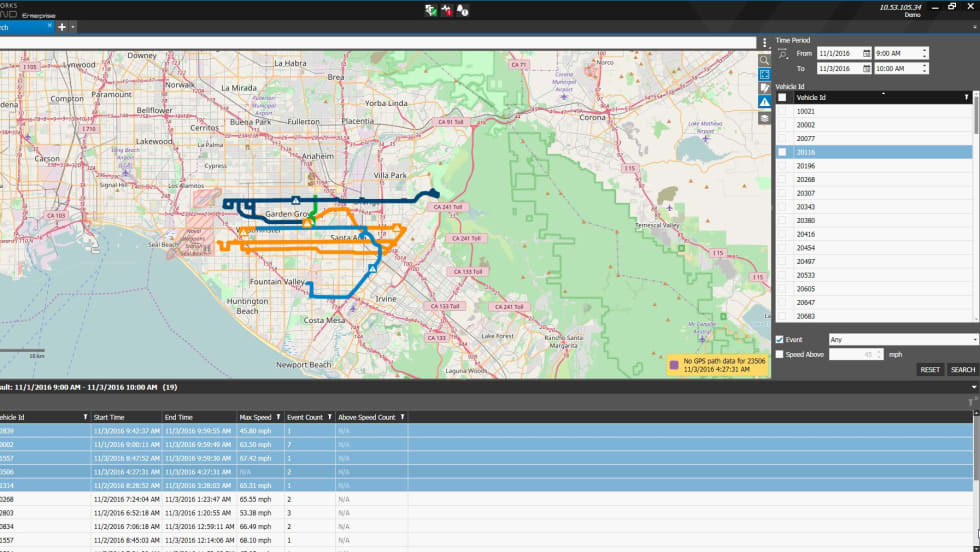Screen dimensions: 980x552
Task: Open the From date calendar picker
Action: pos(866,53)
